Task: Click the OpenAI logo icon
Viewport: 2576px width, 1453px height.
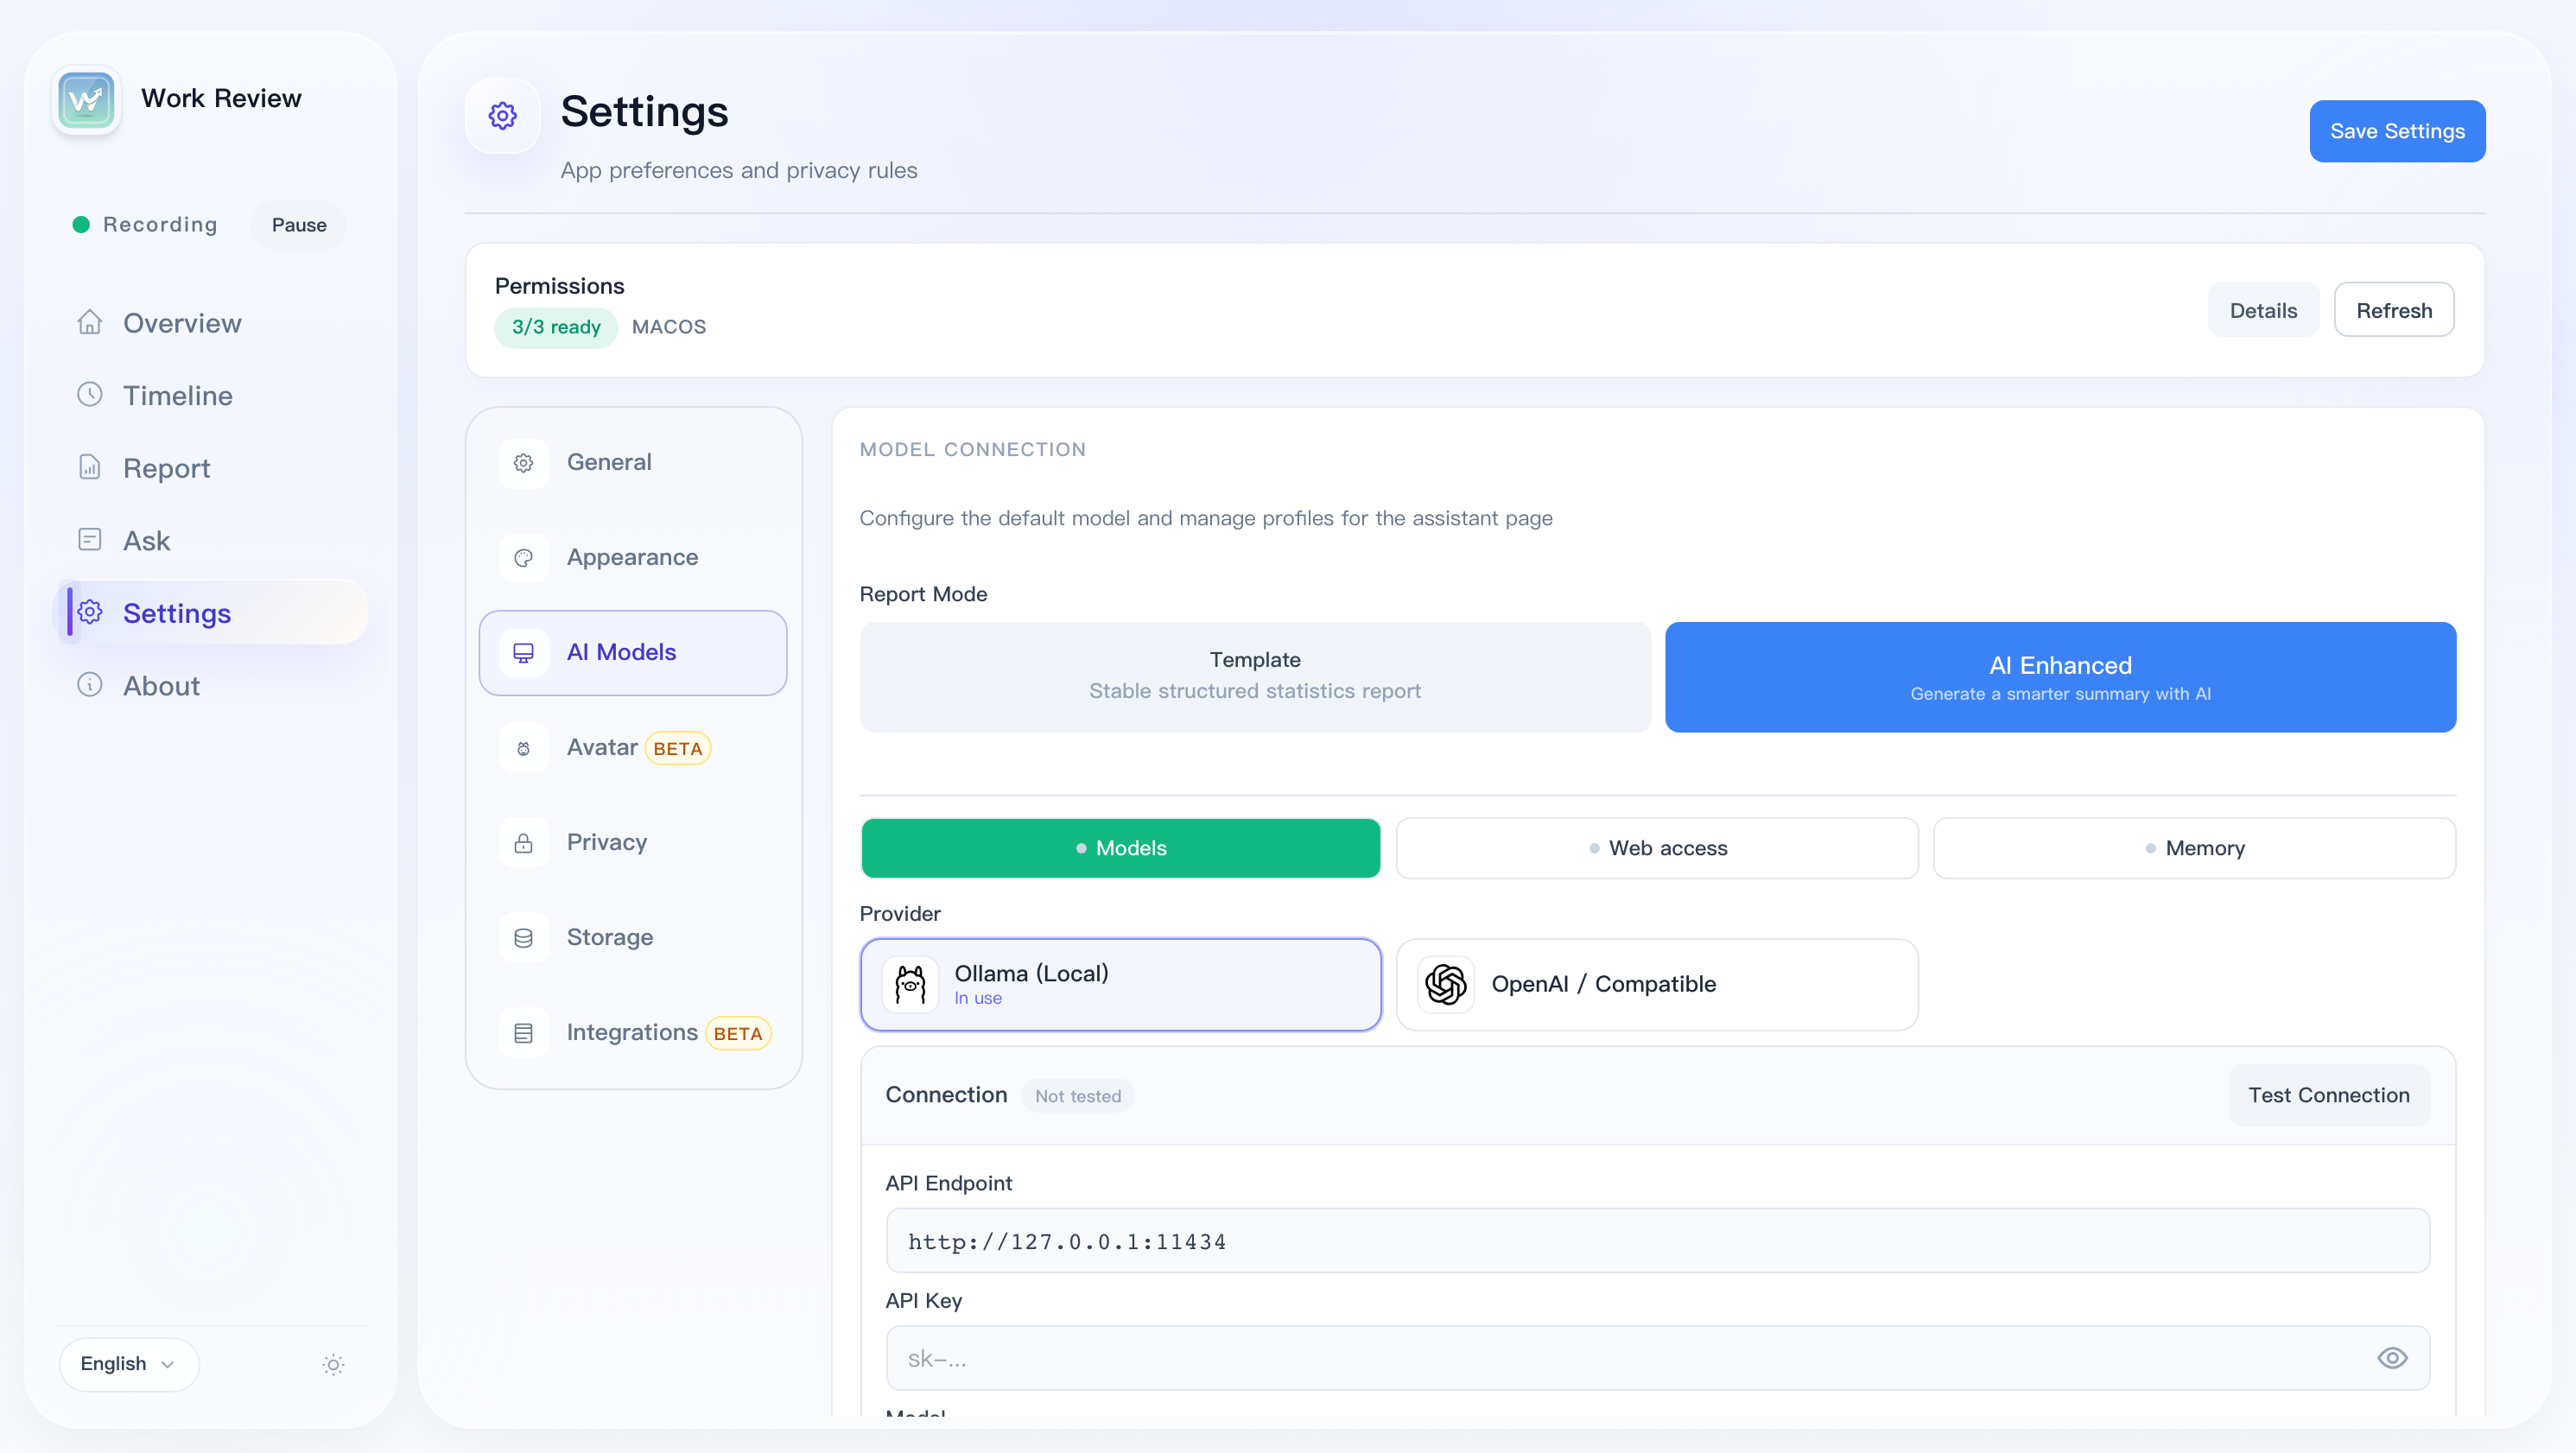Action: [x=1446, y=985]
